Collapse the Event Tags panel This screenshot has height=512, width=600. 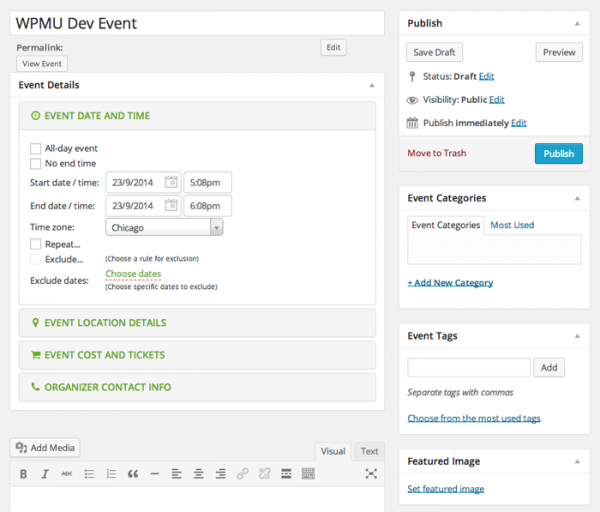click(x=577, y=336)
